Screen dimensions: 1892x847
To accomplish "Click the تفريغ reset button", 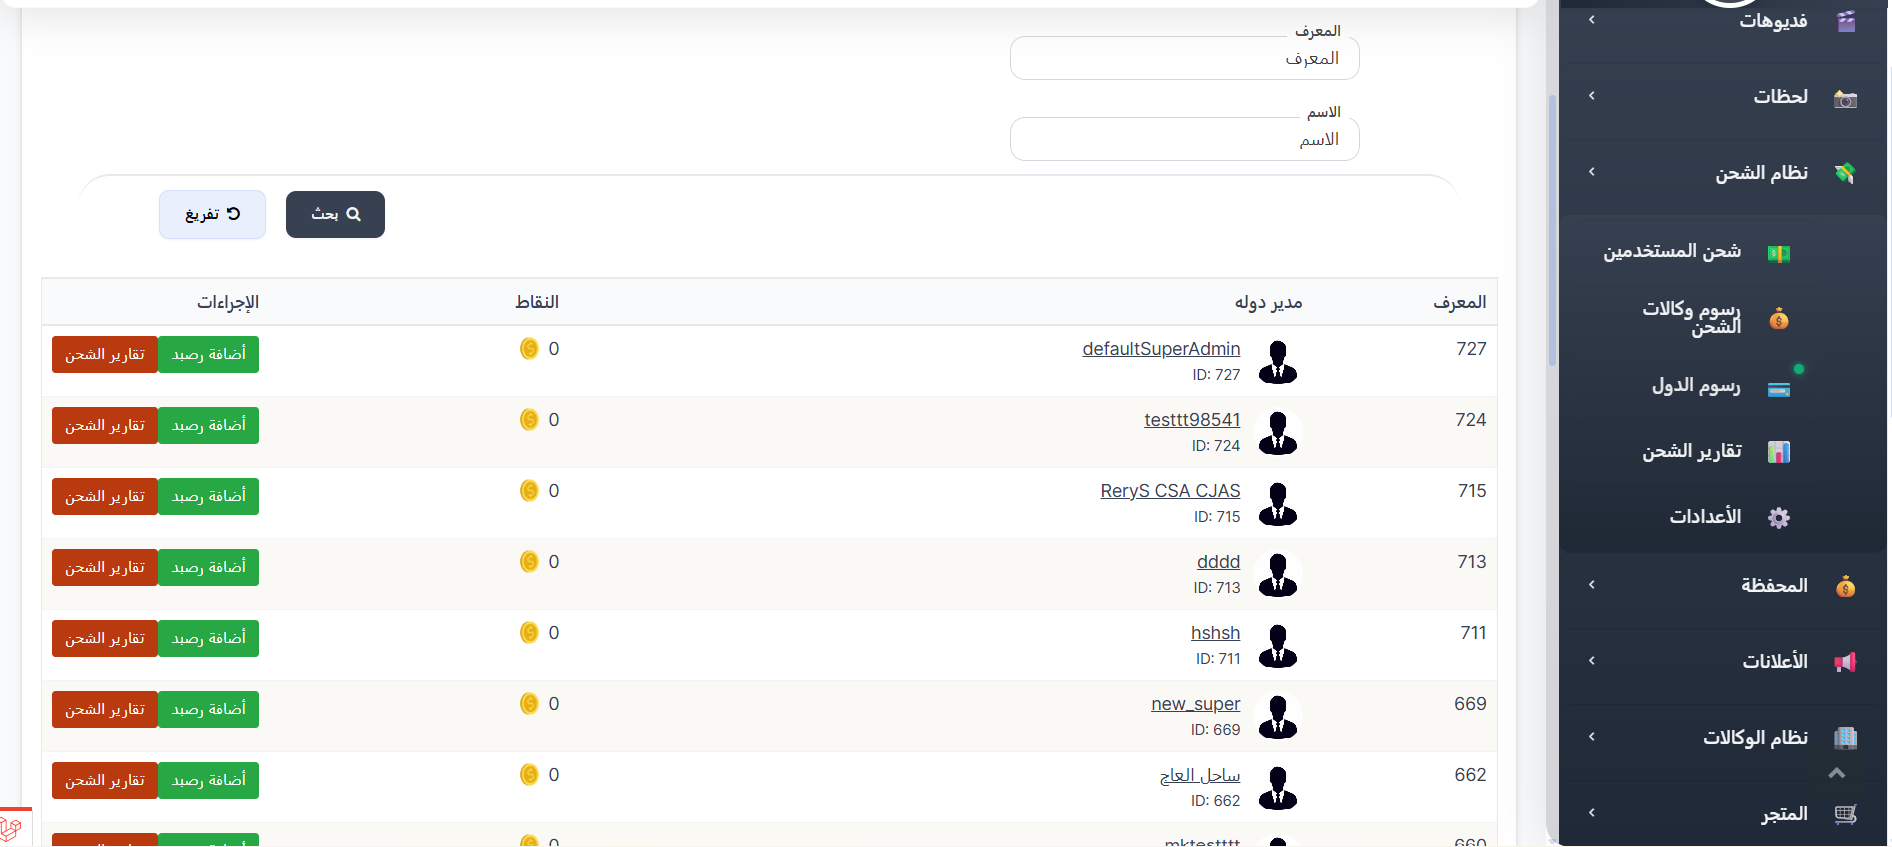I will 212,214.
